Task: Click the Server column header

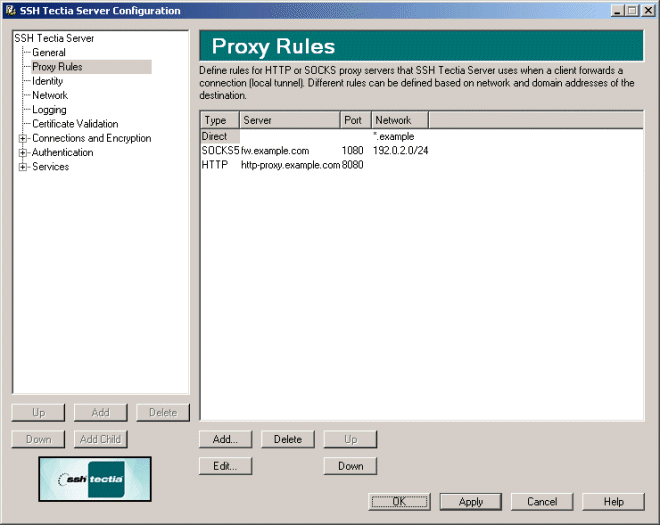Action: tap(290, 120)
